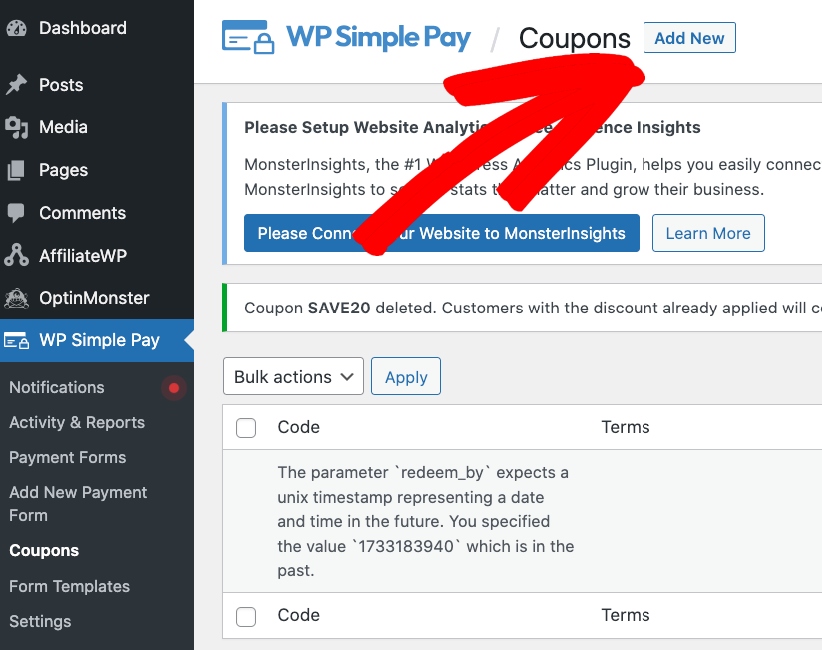Click the Dashboard gauge icon
Screen dimensions: 822x650
pyautogui.click(x=16, y=28)
